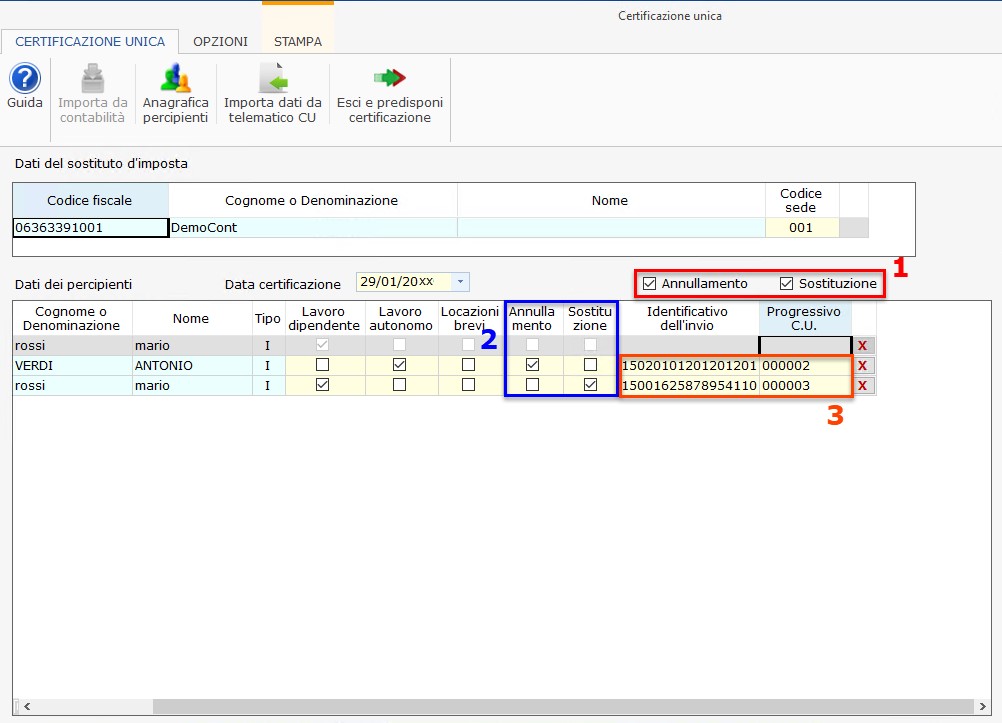Go to the STAMPA tab
Image resolution: width=1002 pixels, height=723 pixels.
[x=298, y=42]
